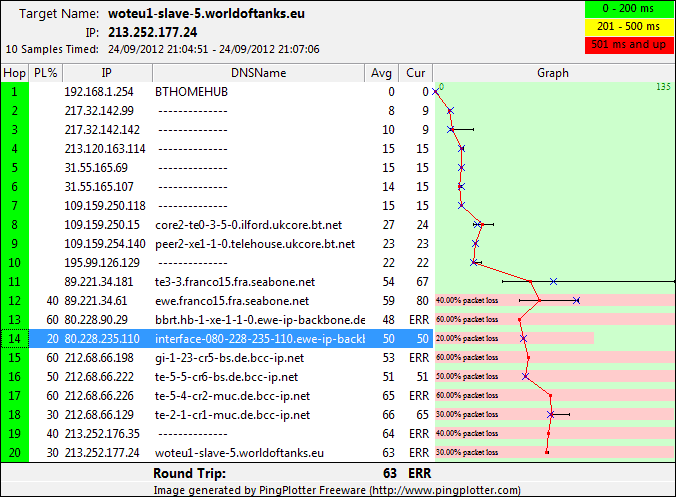Screen dimensions: 676x497
Task: Click IP address 192.168.1.254
Action: click(x=99, y=92)
